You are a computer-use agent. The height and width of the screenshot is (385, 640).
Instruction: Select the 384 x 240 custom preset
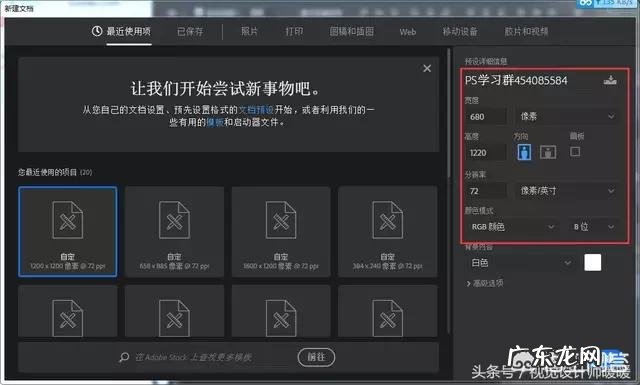point(388,231)
